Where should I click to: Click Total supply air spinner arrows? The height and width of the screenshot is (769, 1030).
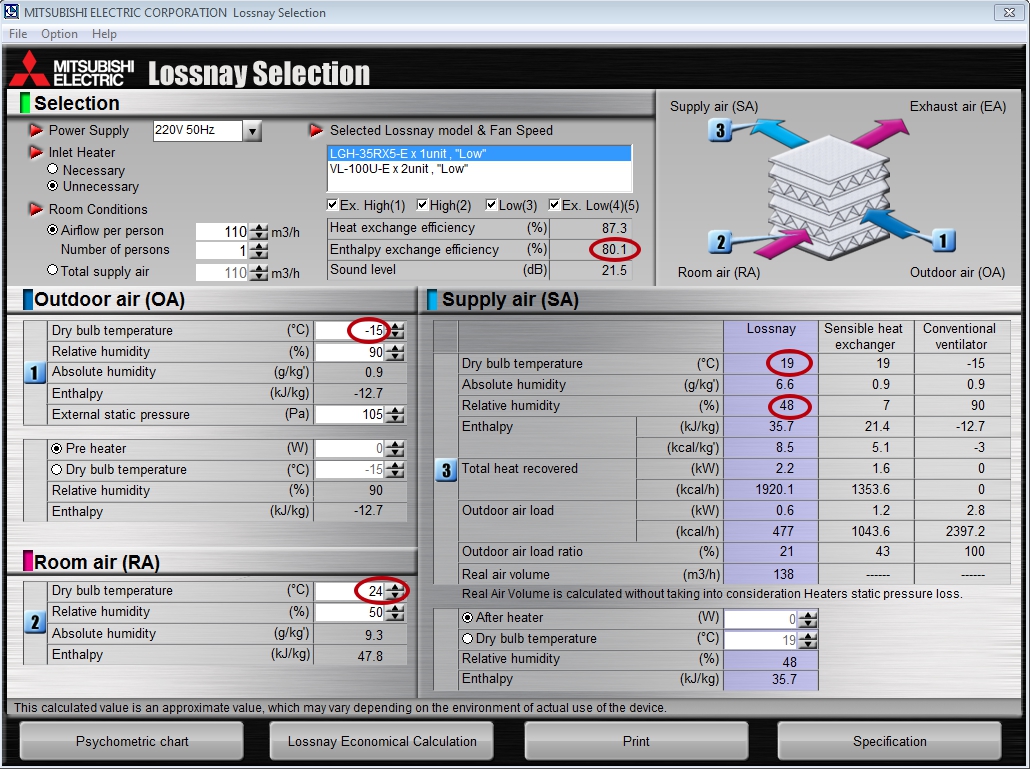[260, 273]
